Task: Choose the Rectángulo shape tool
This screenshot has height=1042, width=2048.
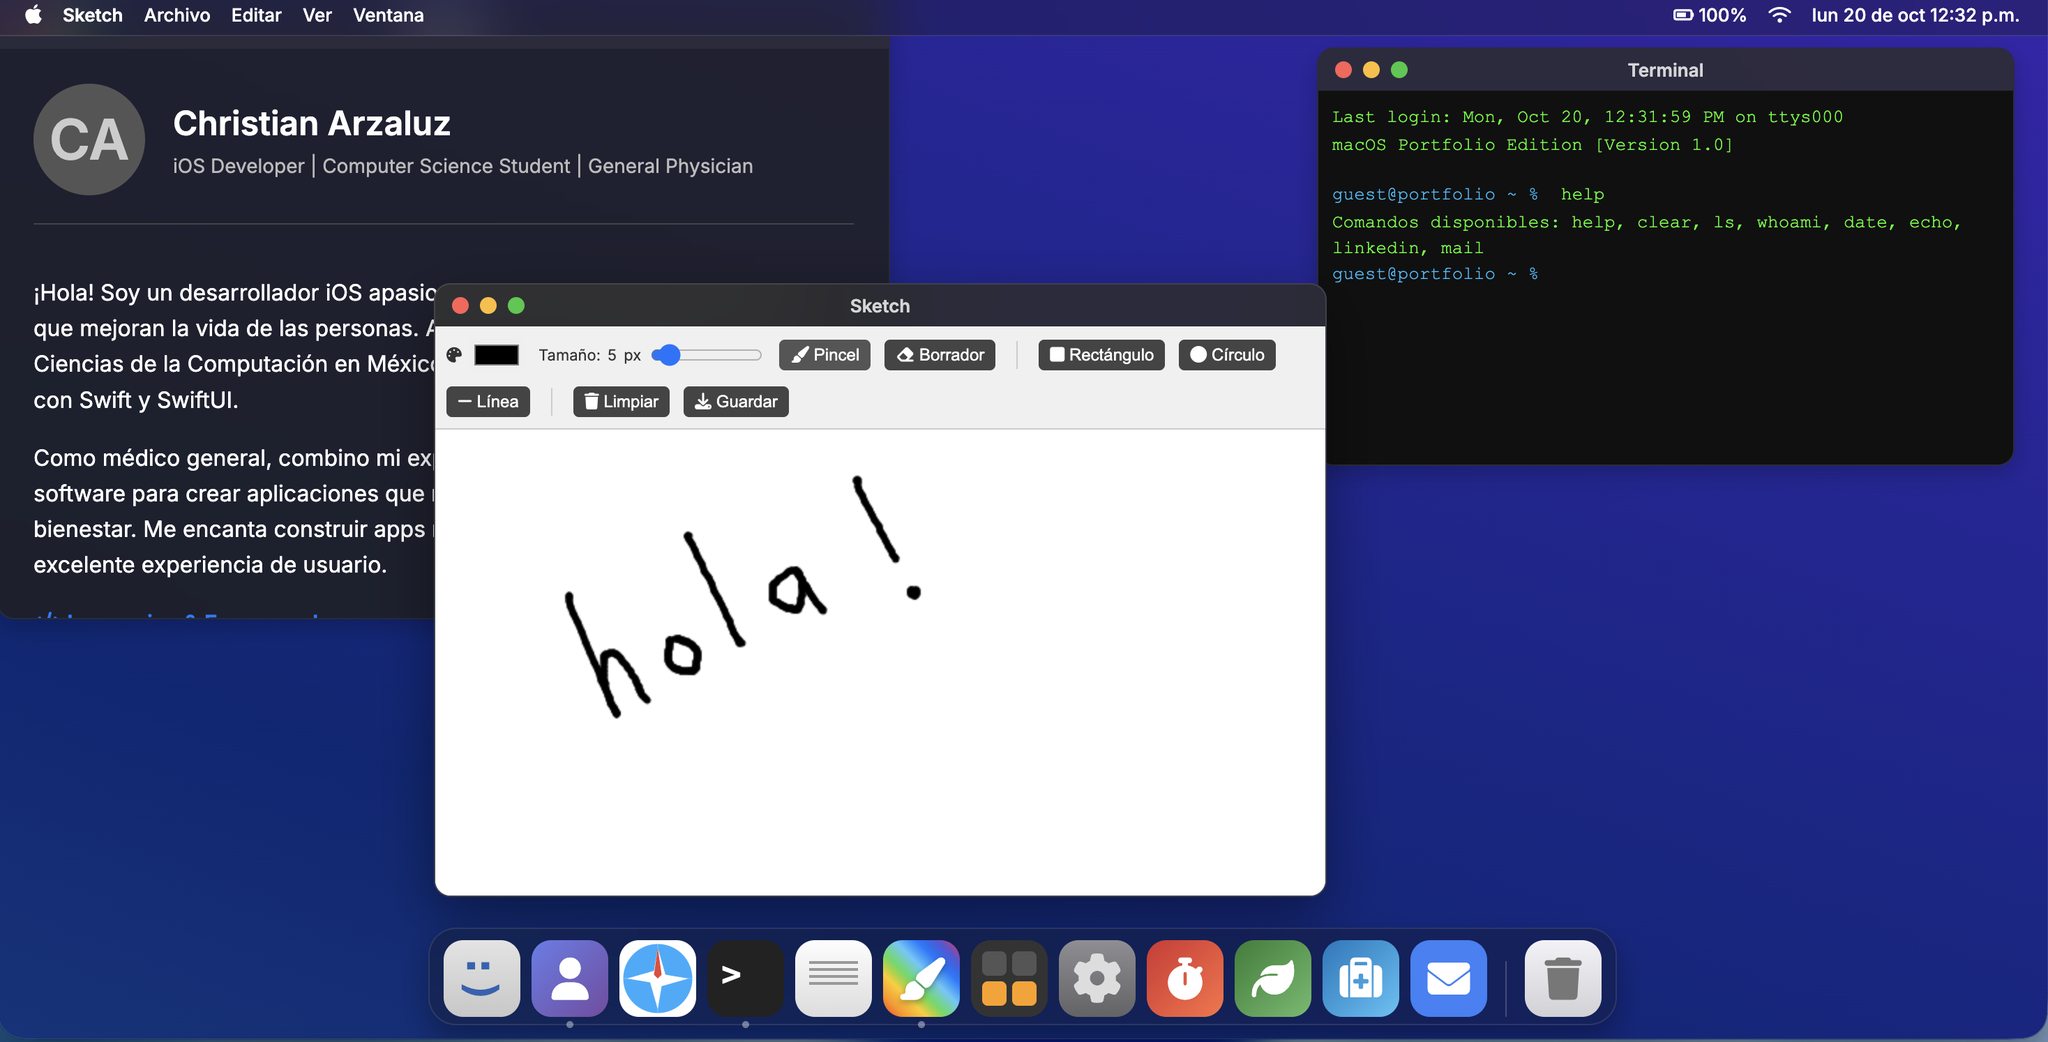Action: [1101, 355]
